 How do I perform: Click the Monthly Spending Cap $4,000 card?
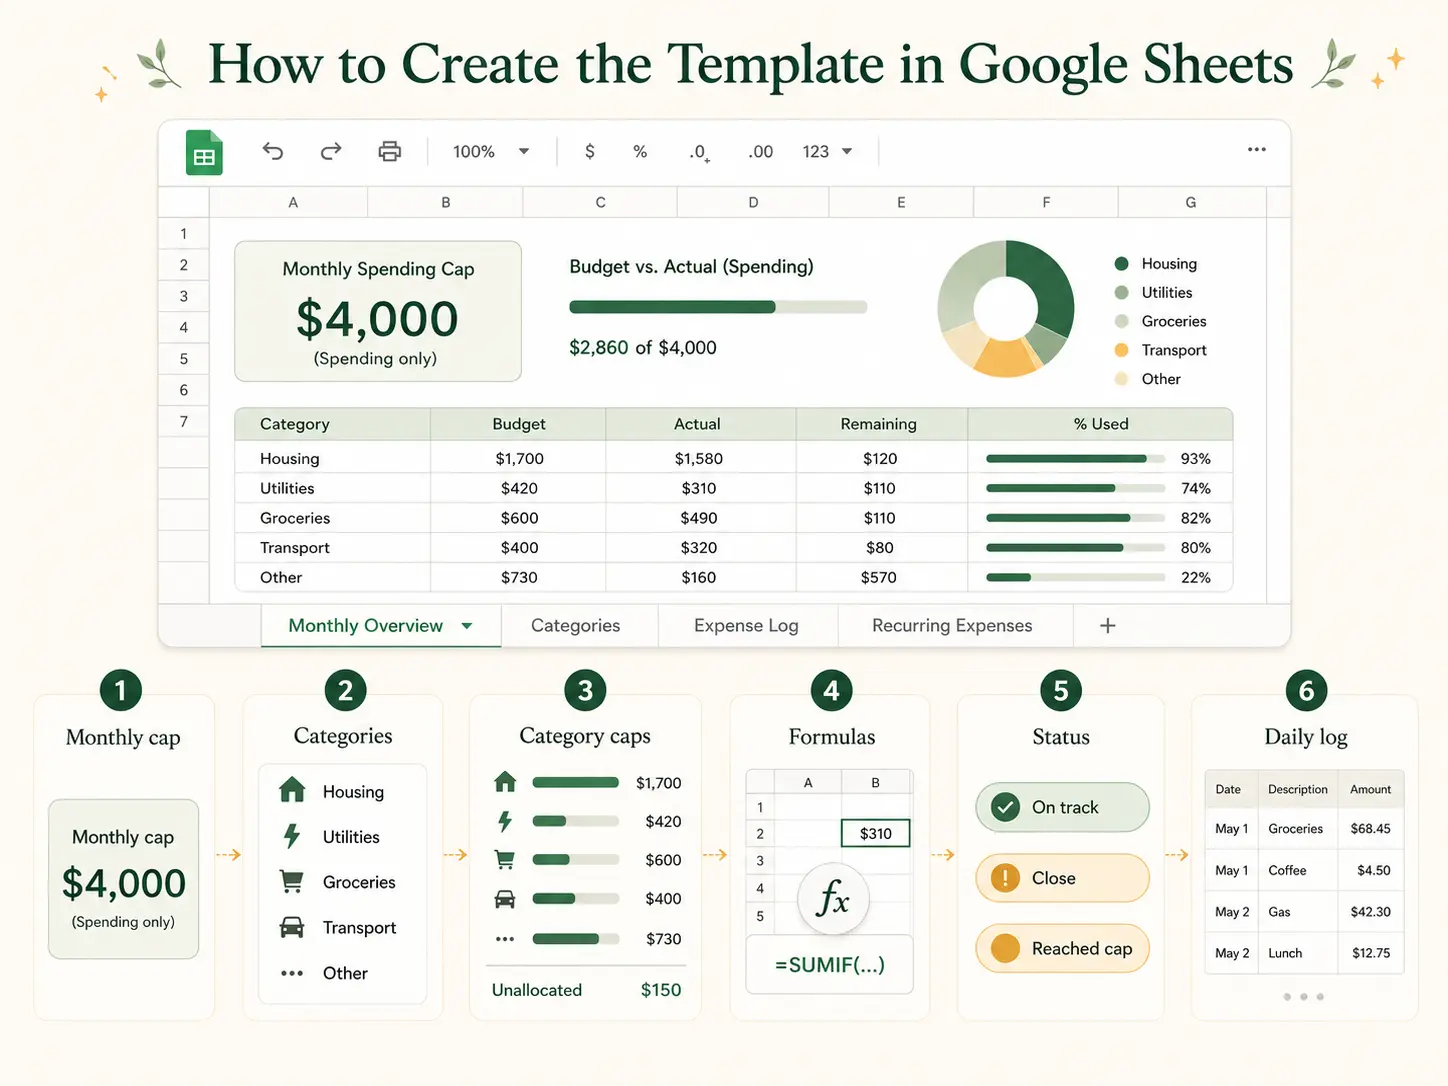point(378,311)
